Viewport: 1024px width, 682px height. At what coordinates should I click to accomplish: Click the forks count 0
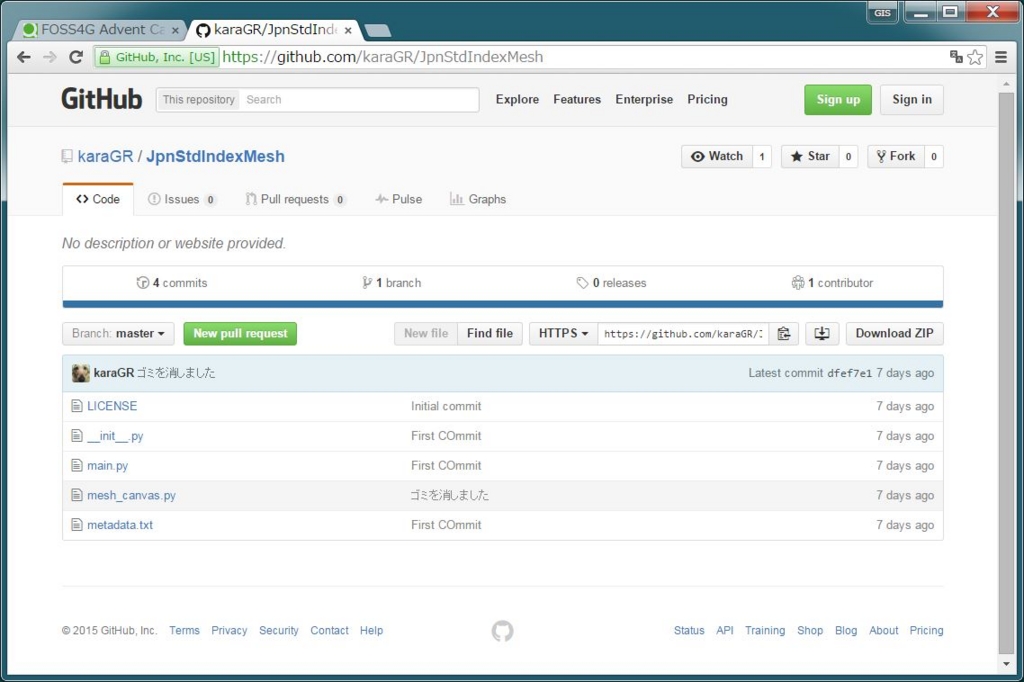(934, 156)
